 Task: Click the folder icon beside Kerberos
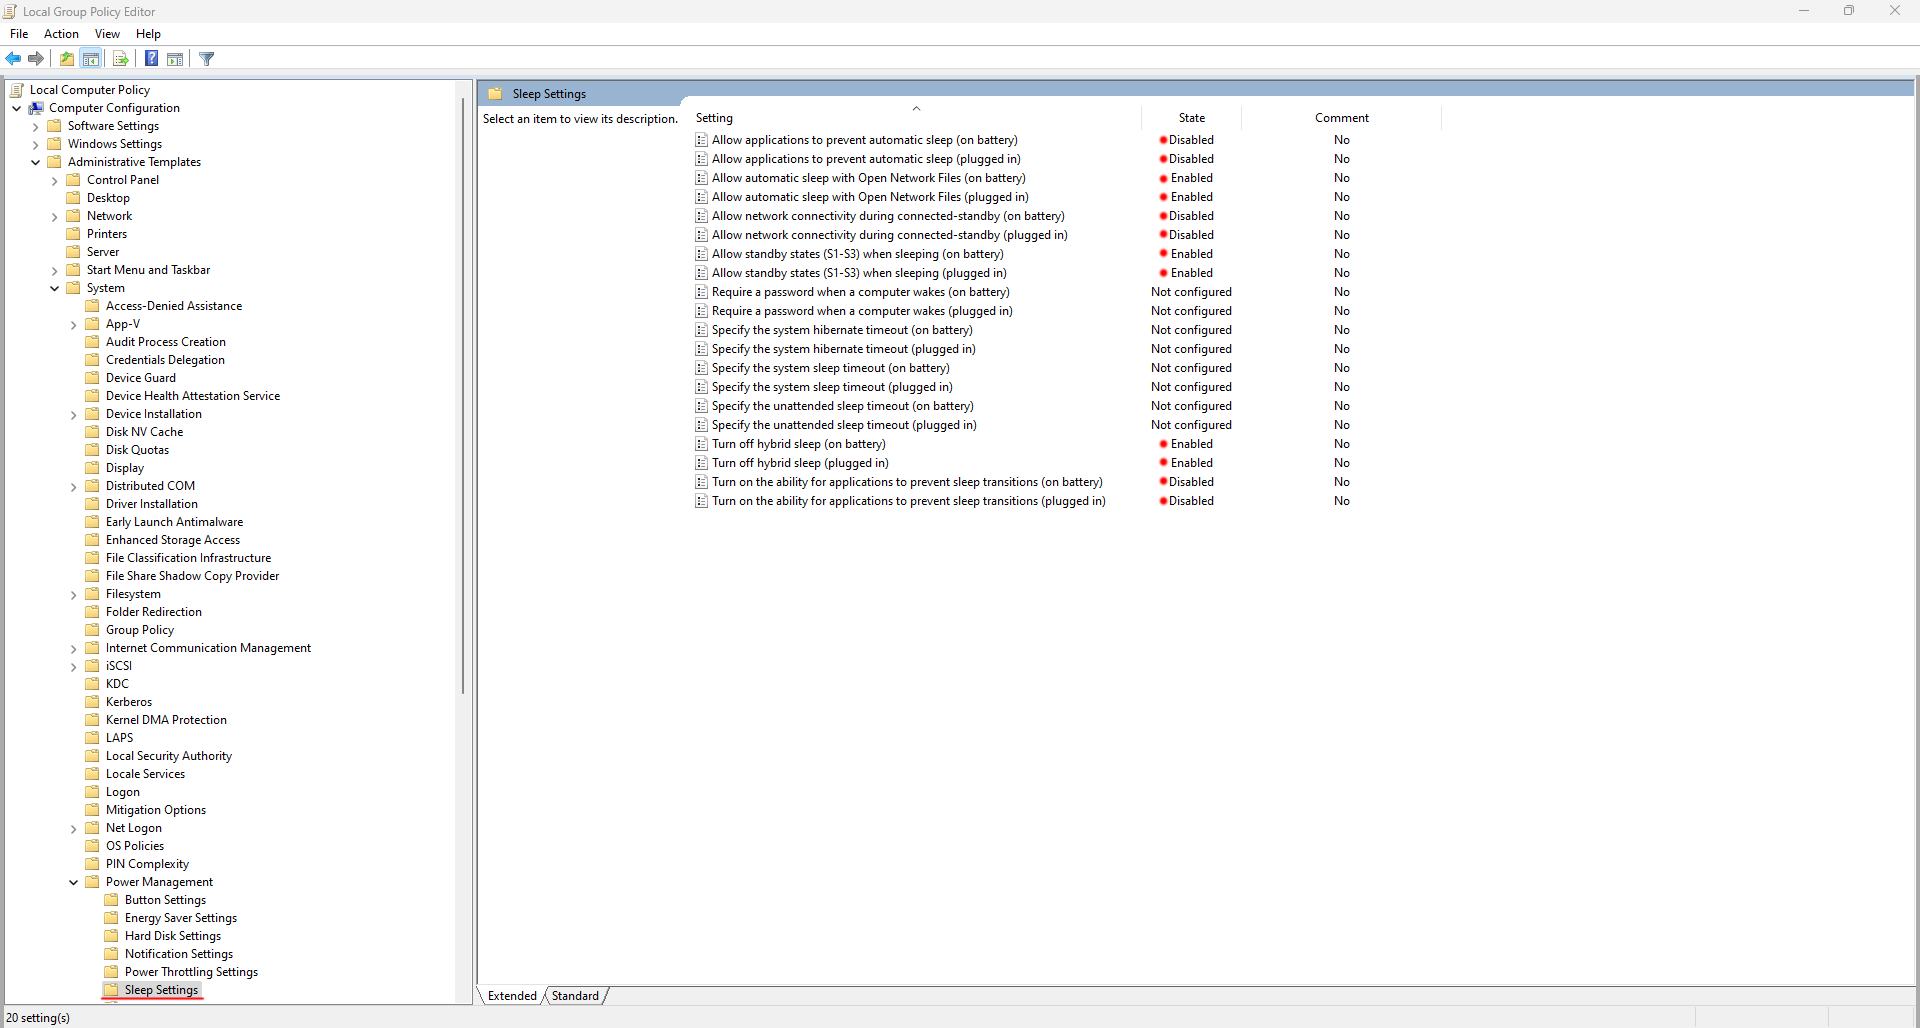pos(93,702)
